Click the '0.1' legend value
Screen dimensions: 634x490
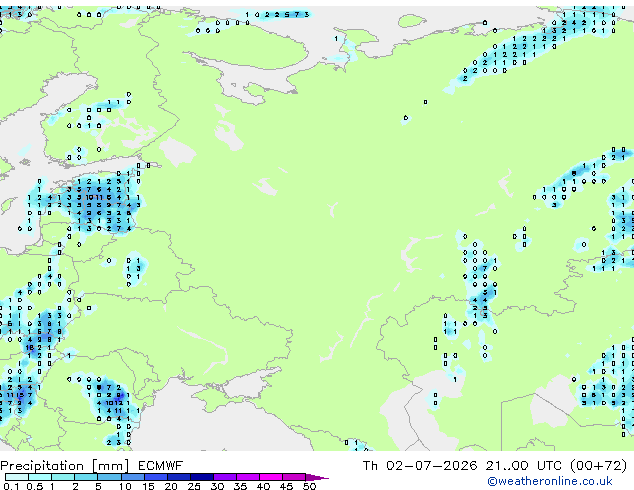11,486
